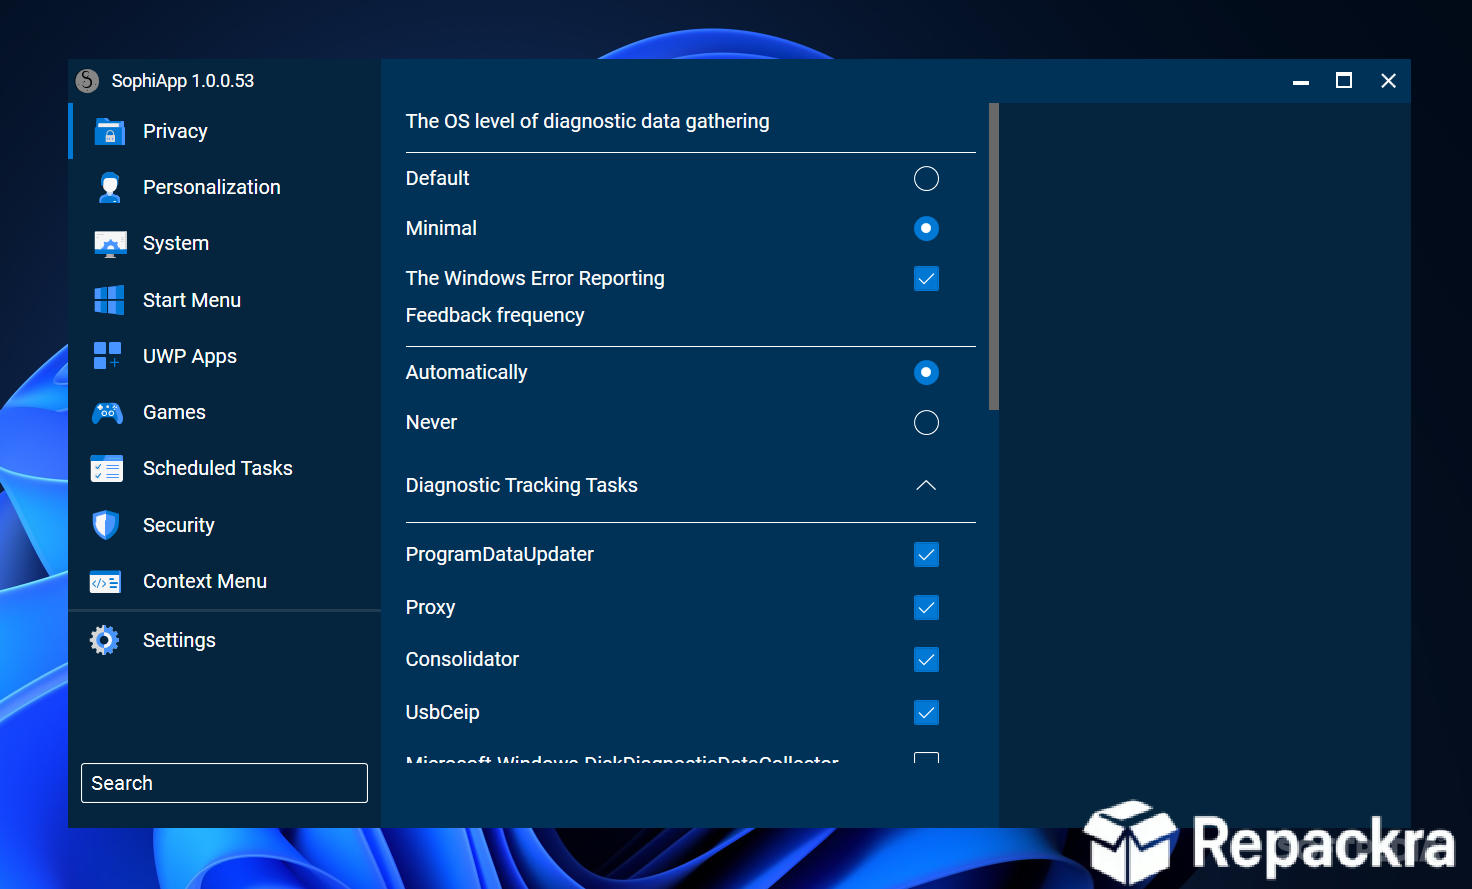This screenshot has height=889, width=1472.
Task: Open the Privacy section
Action: (x=225, y=131)
